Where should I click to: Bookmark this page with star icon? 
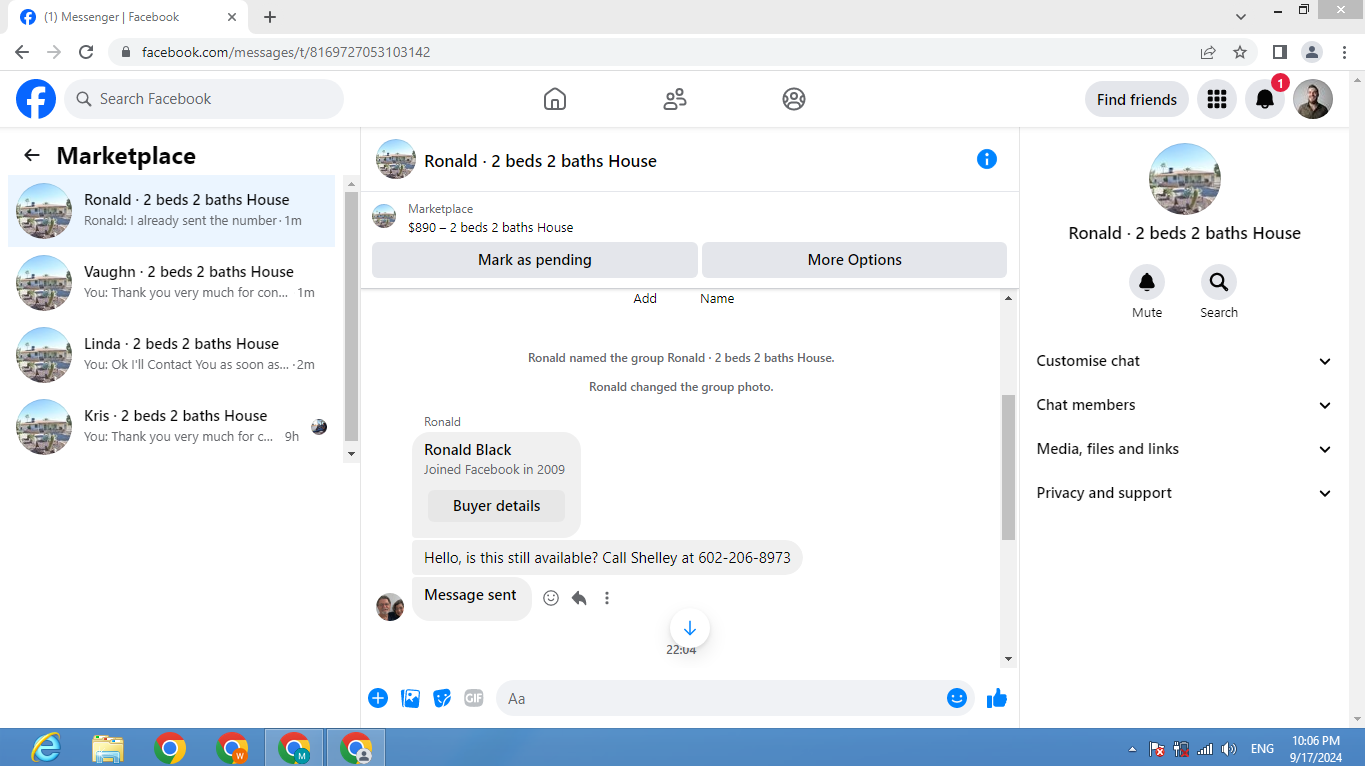coord(1240,52)
